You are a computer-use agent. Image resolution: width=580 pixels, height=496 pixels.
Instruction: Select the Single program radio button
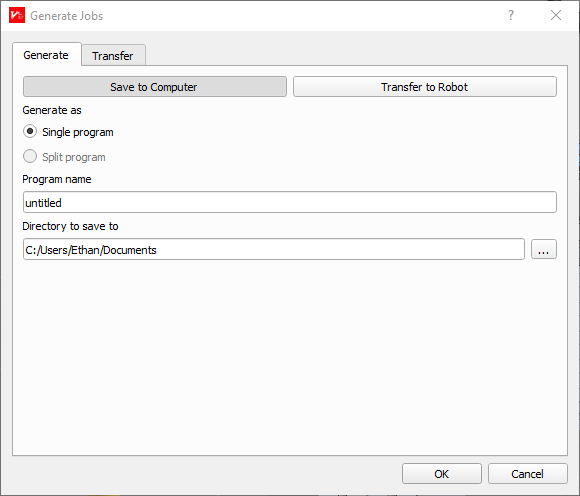[x=30, y=132]
